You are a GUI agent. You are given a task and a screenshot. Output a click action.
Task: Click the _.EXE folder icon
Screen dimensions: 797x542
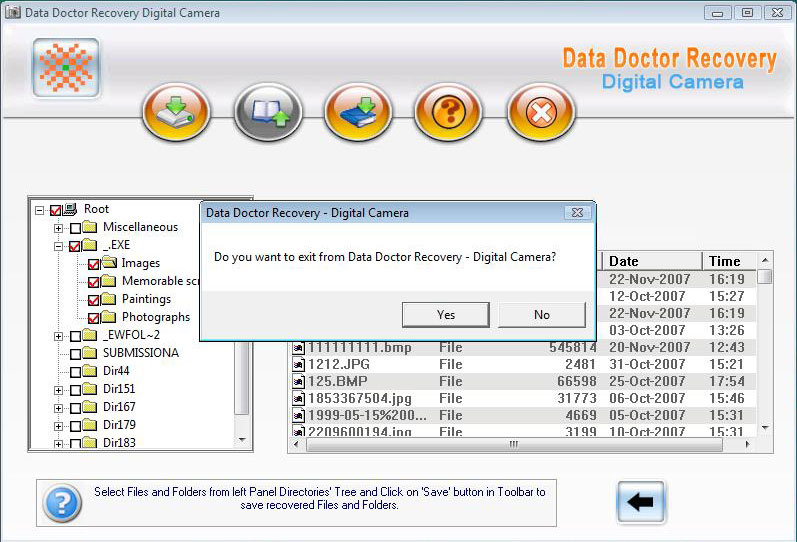click(x=90, y=245)
